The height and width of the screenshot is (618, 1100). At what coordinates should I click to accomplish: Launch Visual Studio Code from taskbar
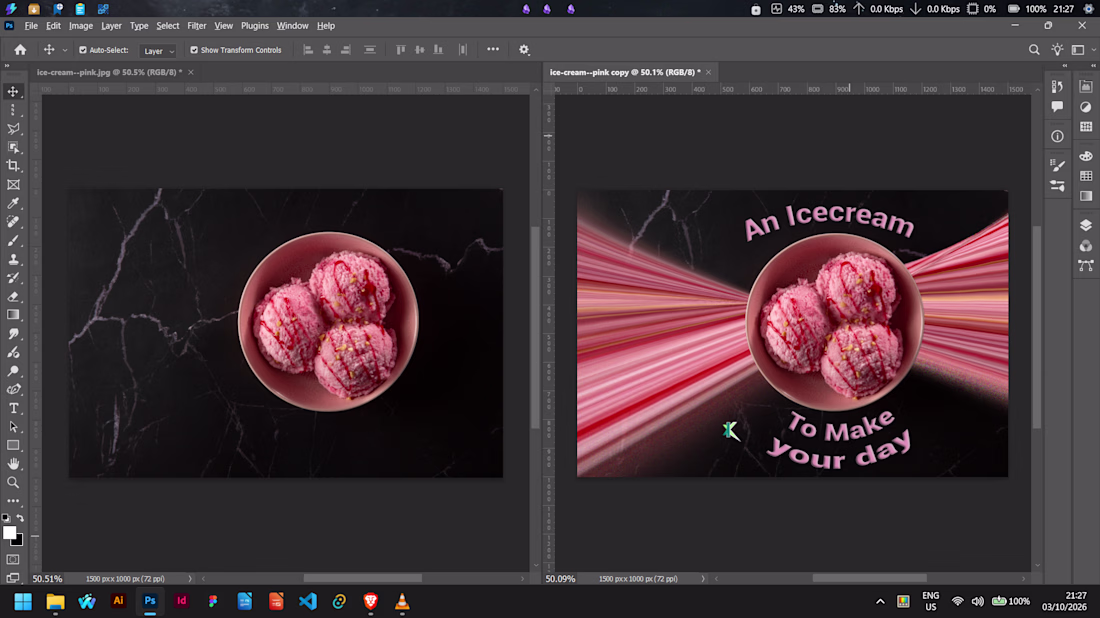click(x=307, y=601)
